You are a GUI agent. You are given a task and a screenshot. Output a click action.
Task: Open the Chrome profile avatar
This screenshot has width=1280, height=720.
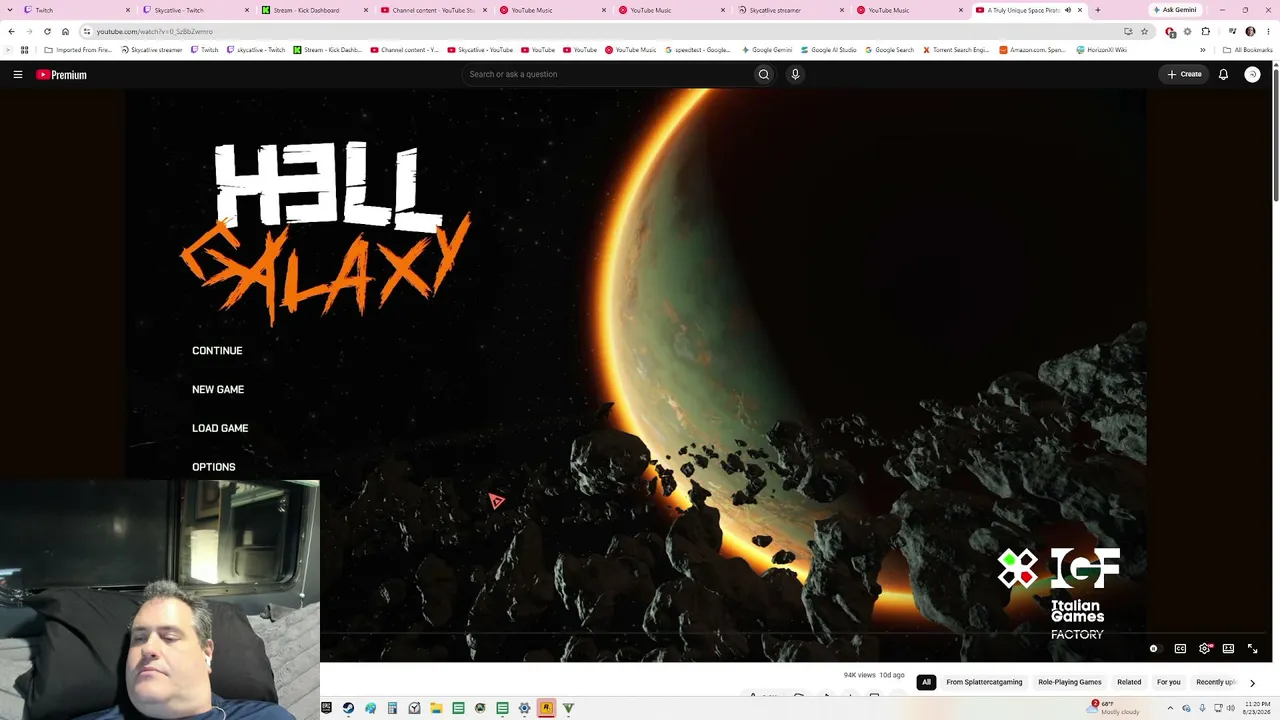pos(1250,31)
